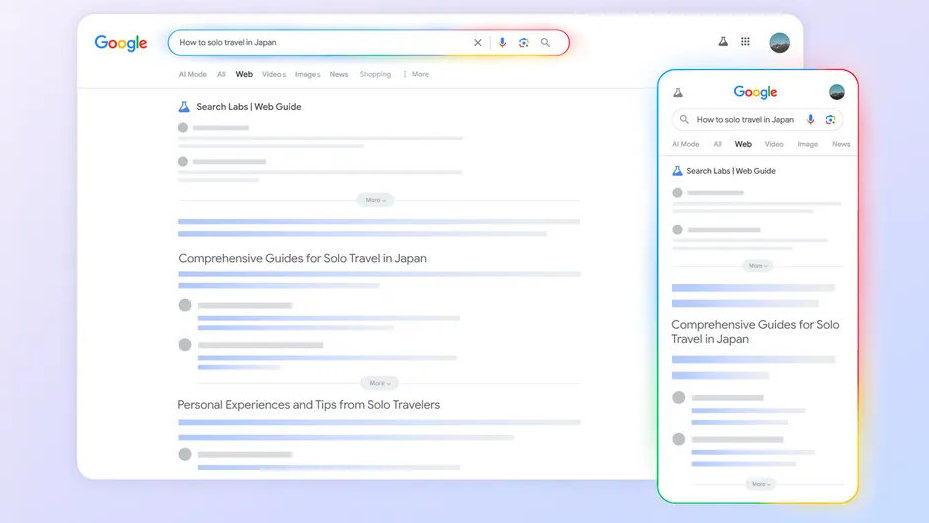Expand the mobile More button under Web Guide
The height and width of the screenshot is (523, 929).
757,266
